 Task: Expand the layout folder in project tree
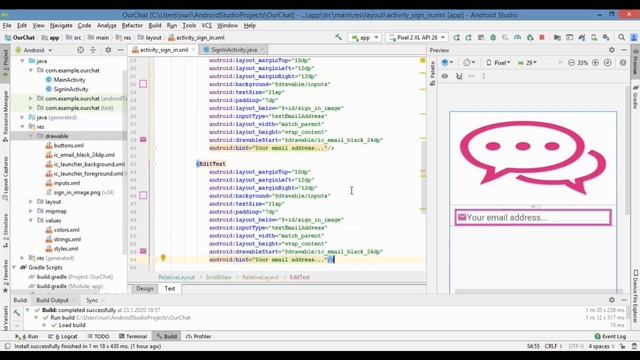(31, 202)
